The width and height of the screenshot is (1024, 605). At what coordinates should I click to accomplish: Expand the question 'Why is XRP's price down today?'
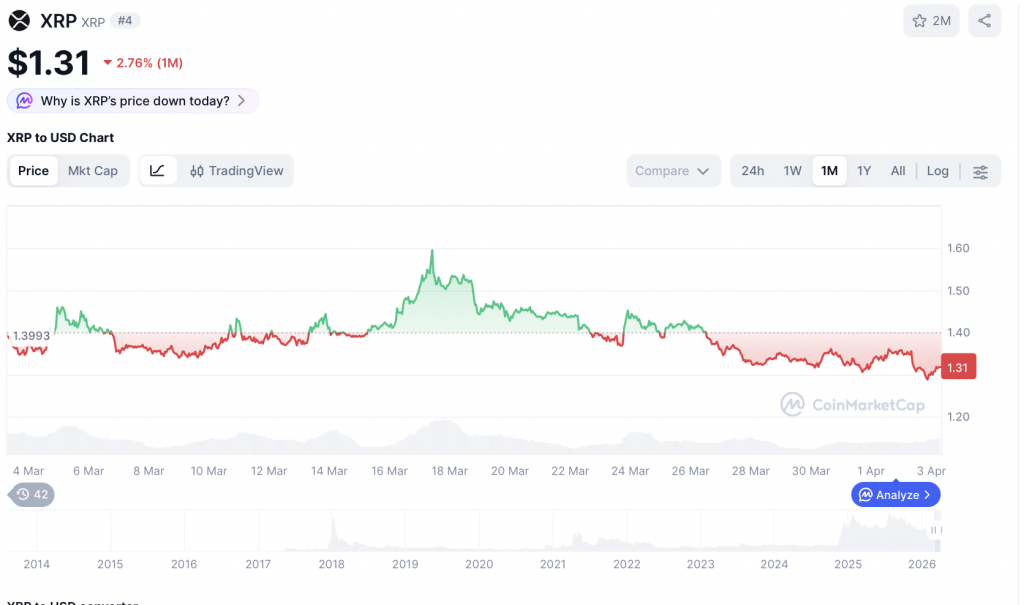click(x=133, y=100)
